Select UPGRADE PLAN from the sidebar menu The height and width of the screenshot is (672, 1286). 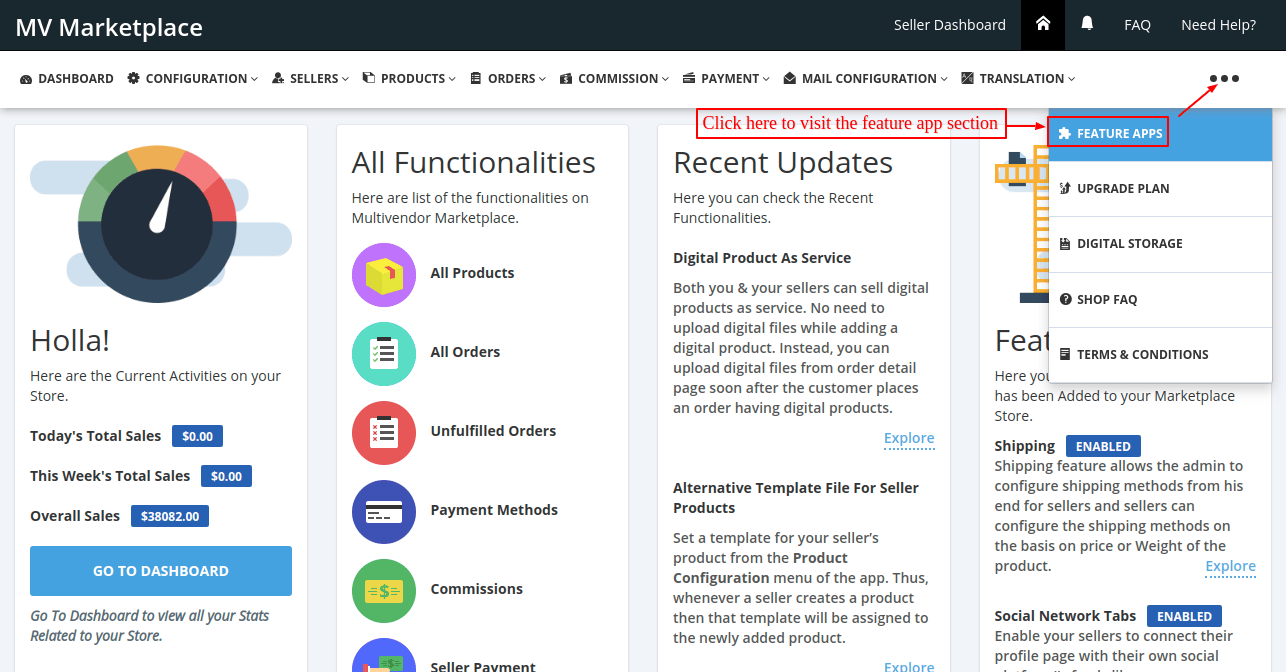point(1123,188)
